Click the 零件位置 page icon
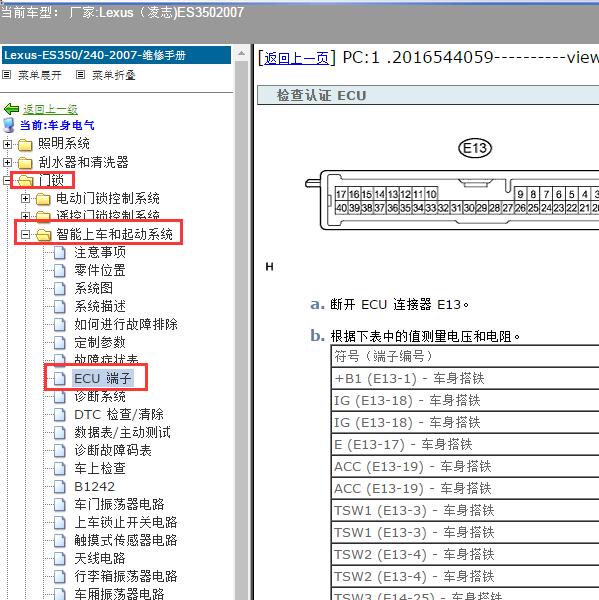Viewport: 599px width, 600px height. tap(59, 271)
